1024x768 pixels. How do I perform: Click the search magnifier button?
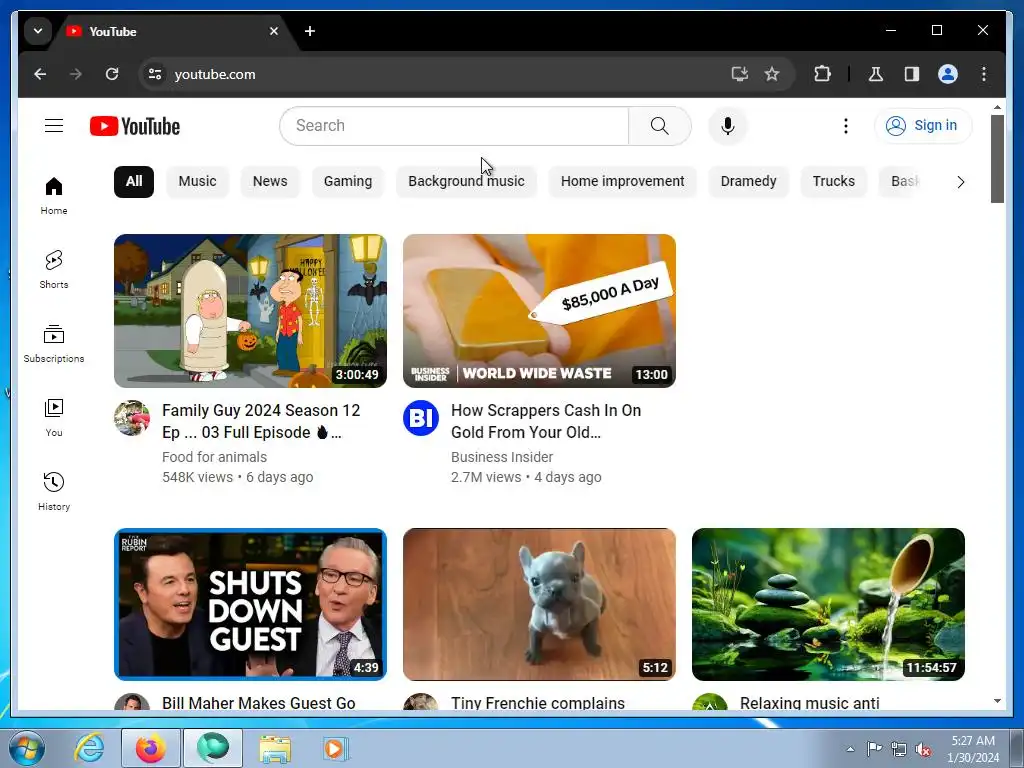click(660, 125)
